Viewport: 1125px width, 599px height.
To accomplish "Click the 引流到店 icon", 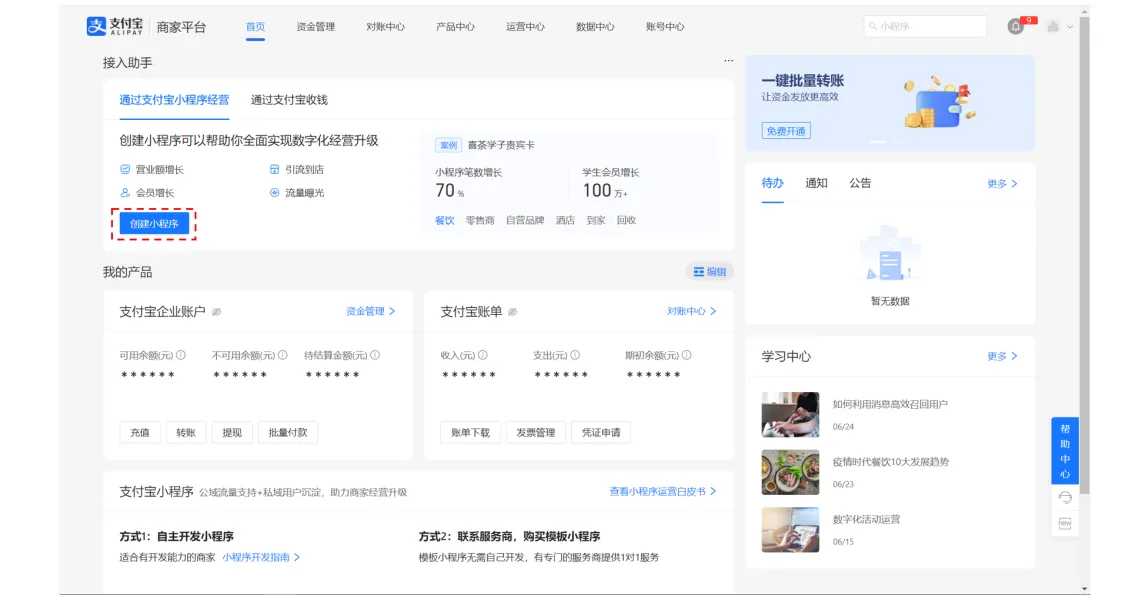I will [x=274, y=169].
